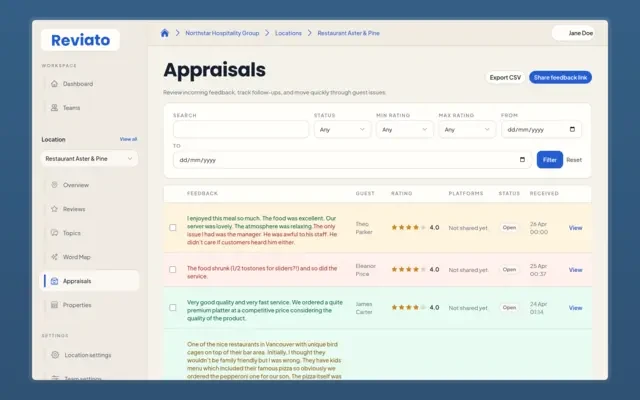640x400 pixels.
Task: Click Reset to clear filters
Action: point(574,160)
